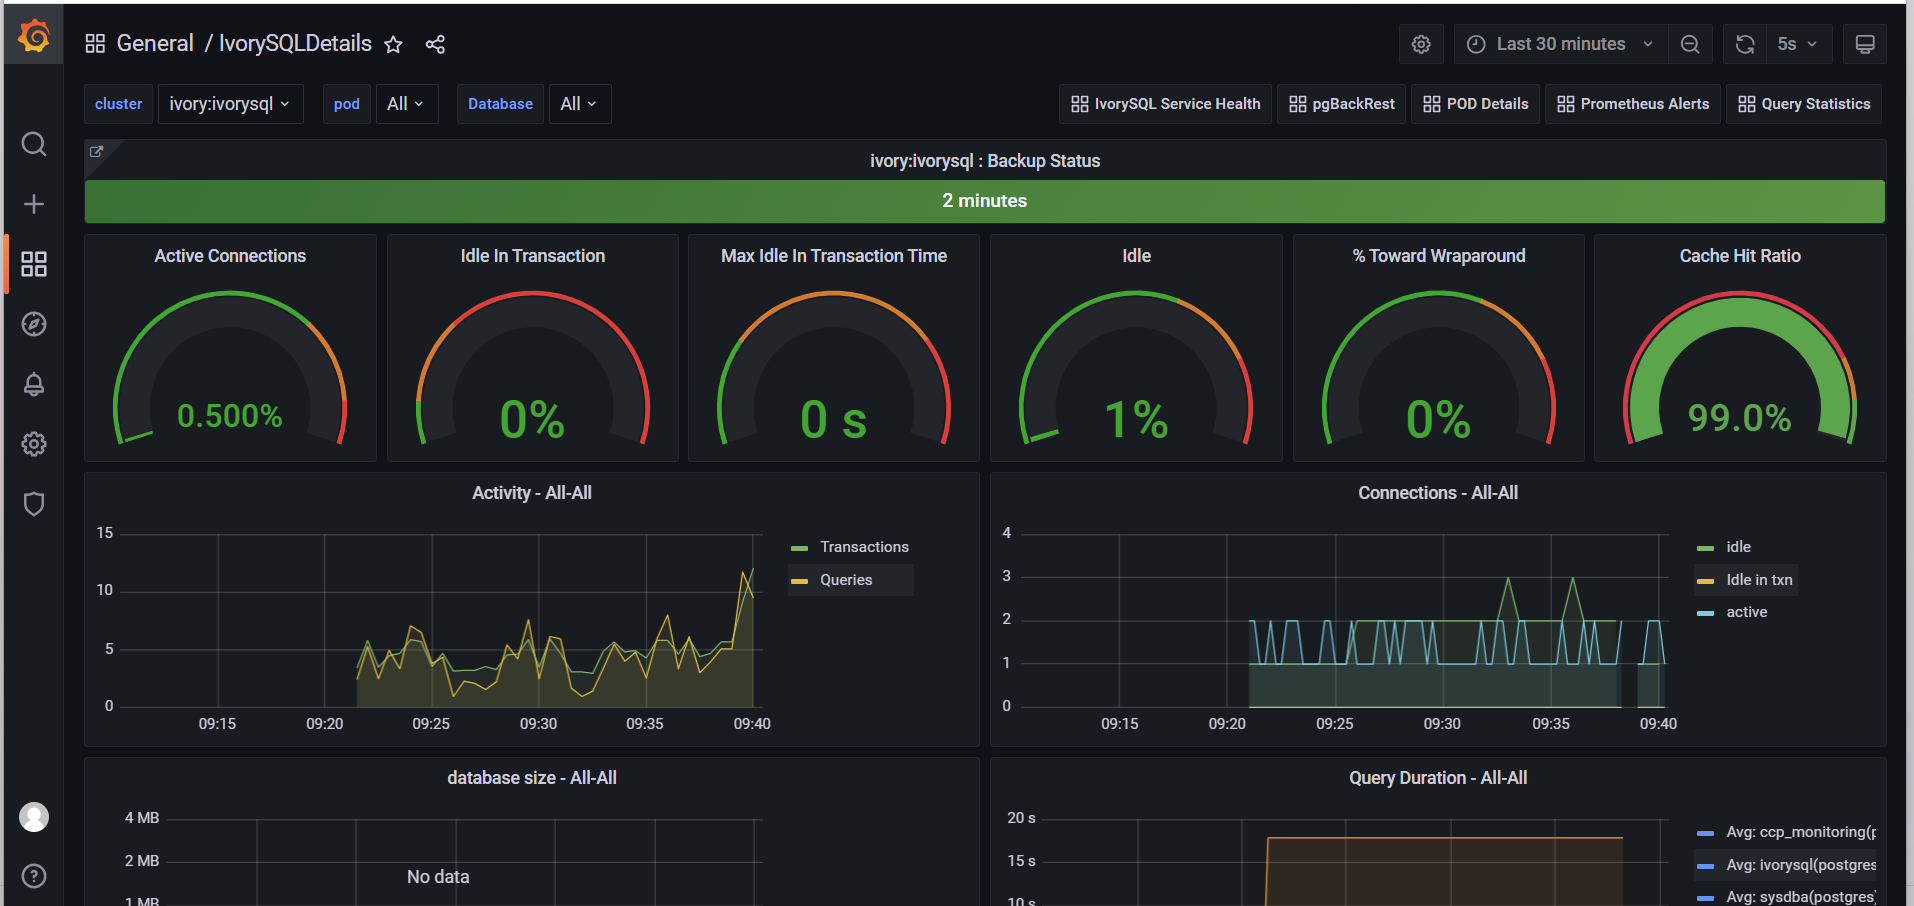Expand the 5s refresh interval dropdown
The image size is (1914, 906).
pos(1796,44)
